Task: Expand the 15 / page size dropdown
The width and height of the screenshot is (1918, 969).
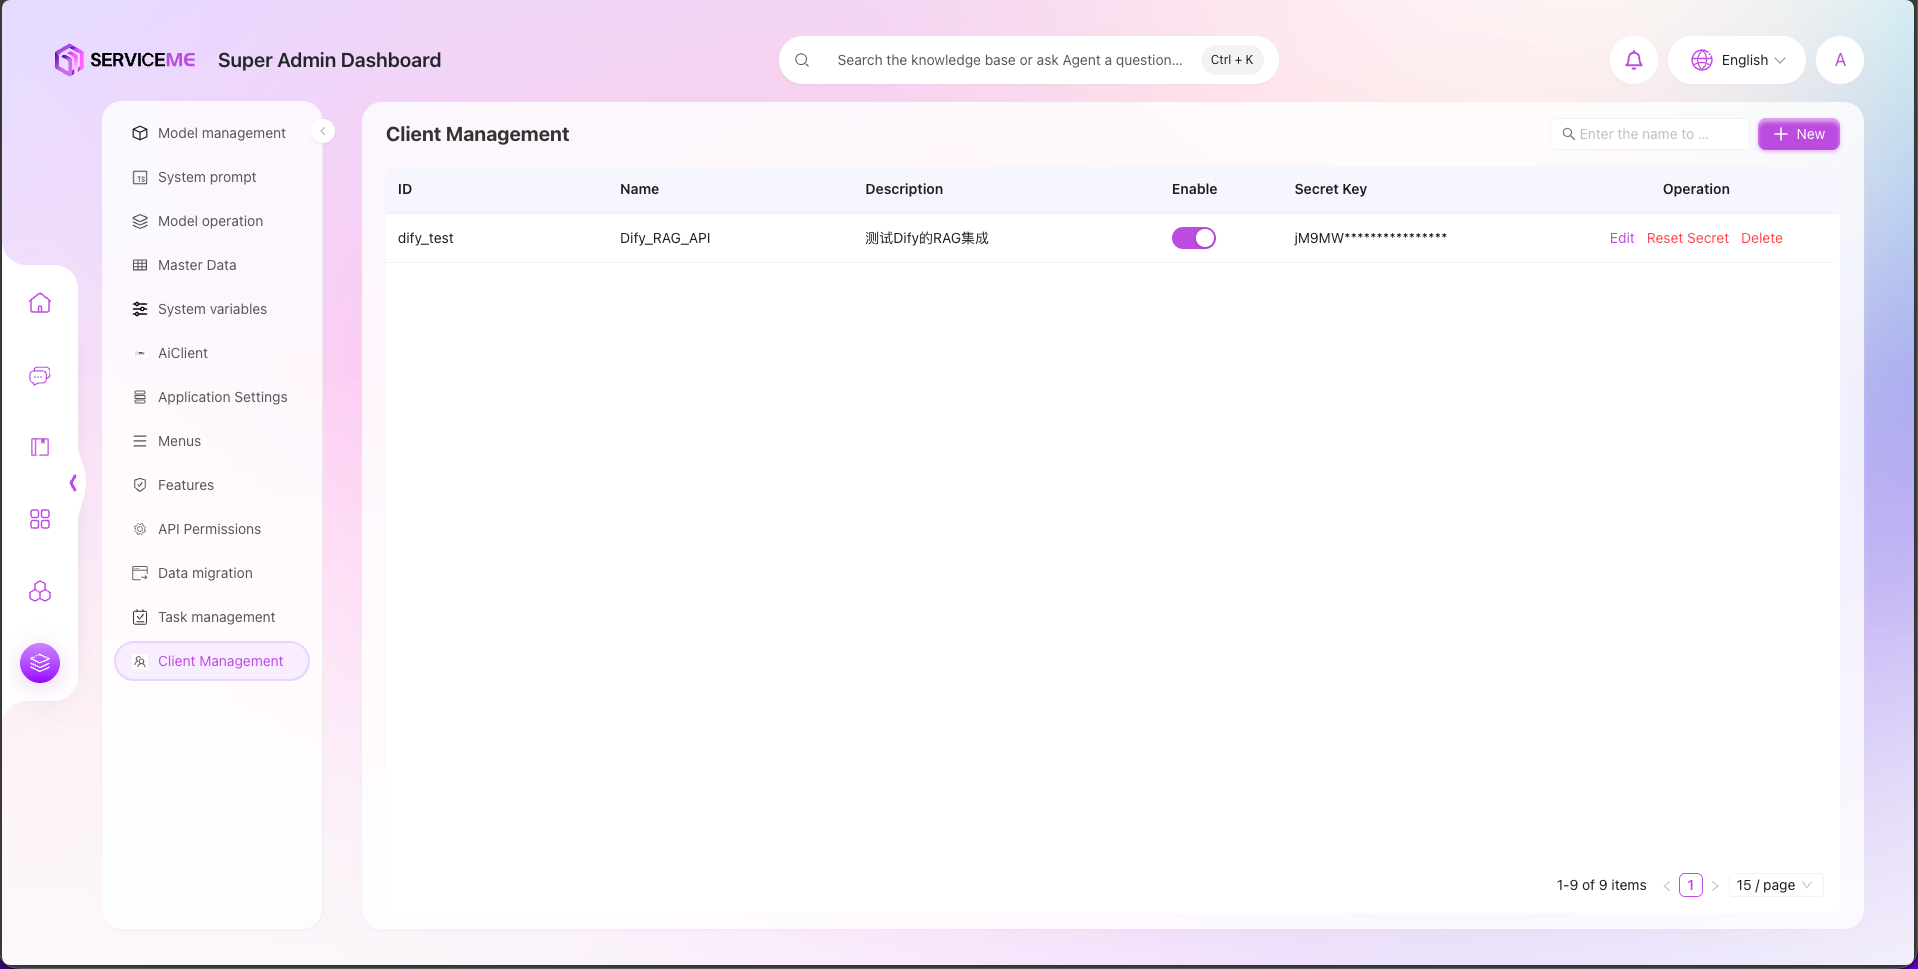Action: (1775, 885)
